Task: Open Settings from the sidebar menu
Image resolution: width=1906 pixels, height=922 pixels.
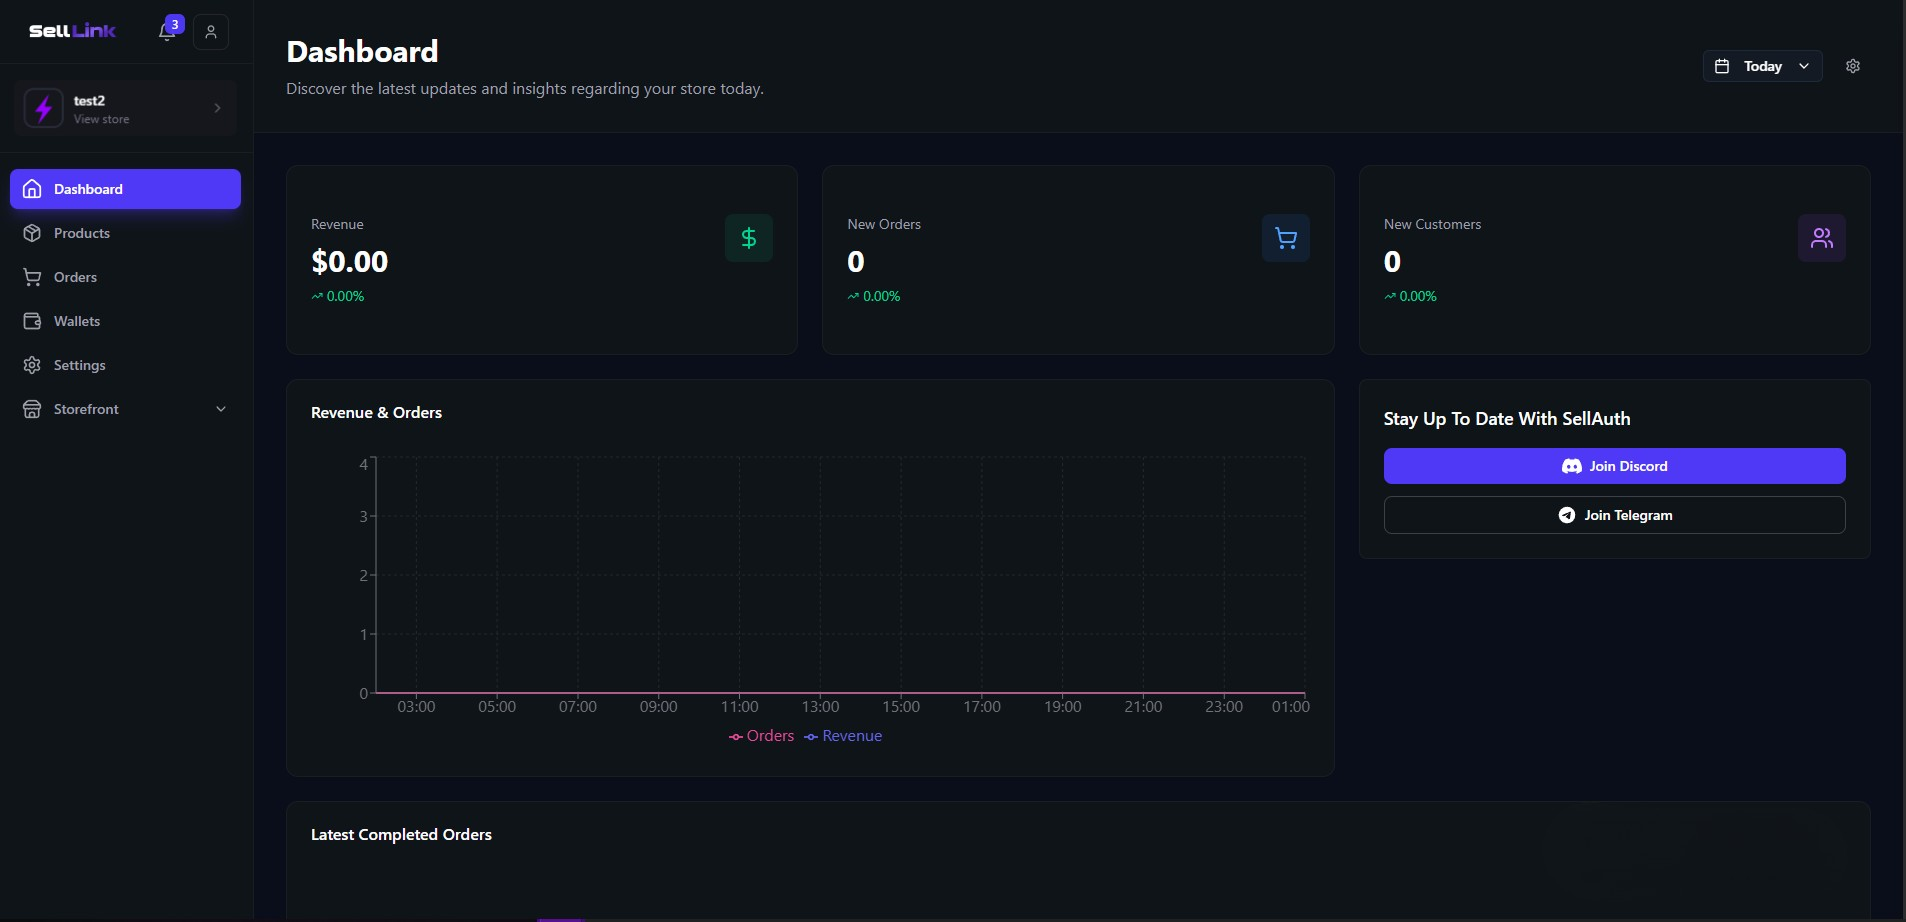Action: pyautogui.click(x=79, y=364)
